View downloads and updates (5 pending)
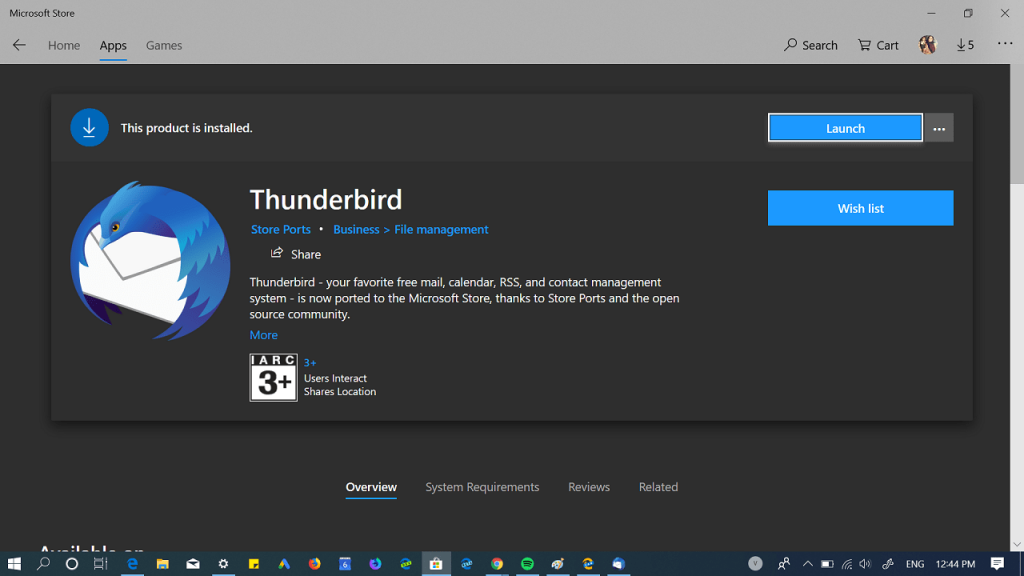Image resolution: width=1024 pixels, height=576 pixels. [965, 45]
